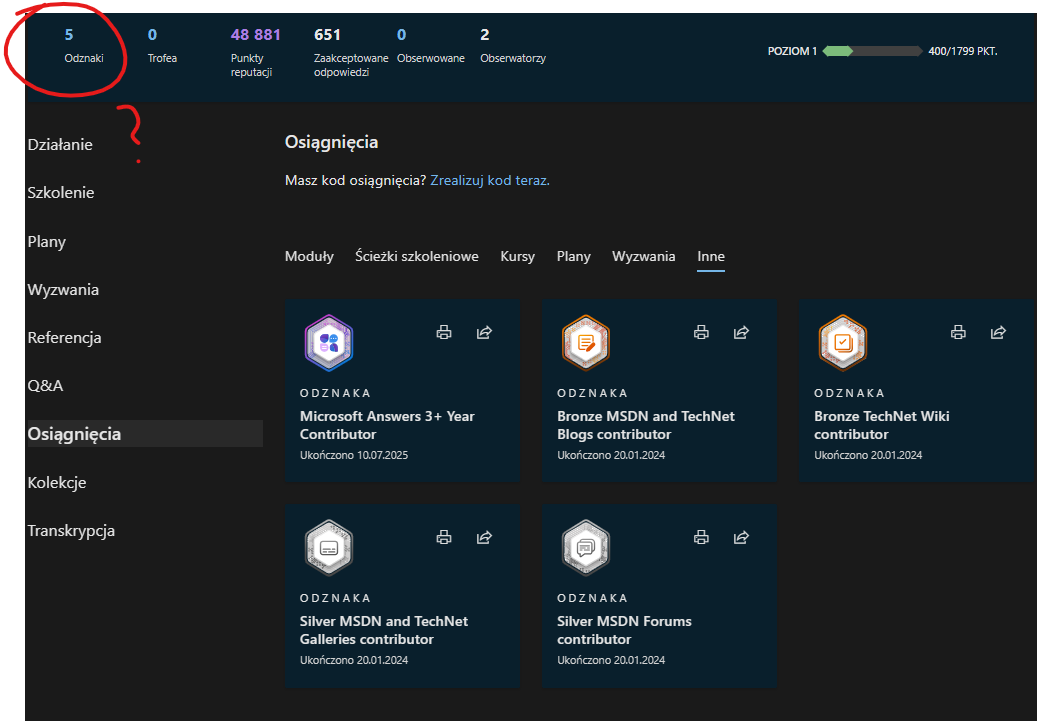Go to Szkolenie in the sidebar

tap(61, 193)
